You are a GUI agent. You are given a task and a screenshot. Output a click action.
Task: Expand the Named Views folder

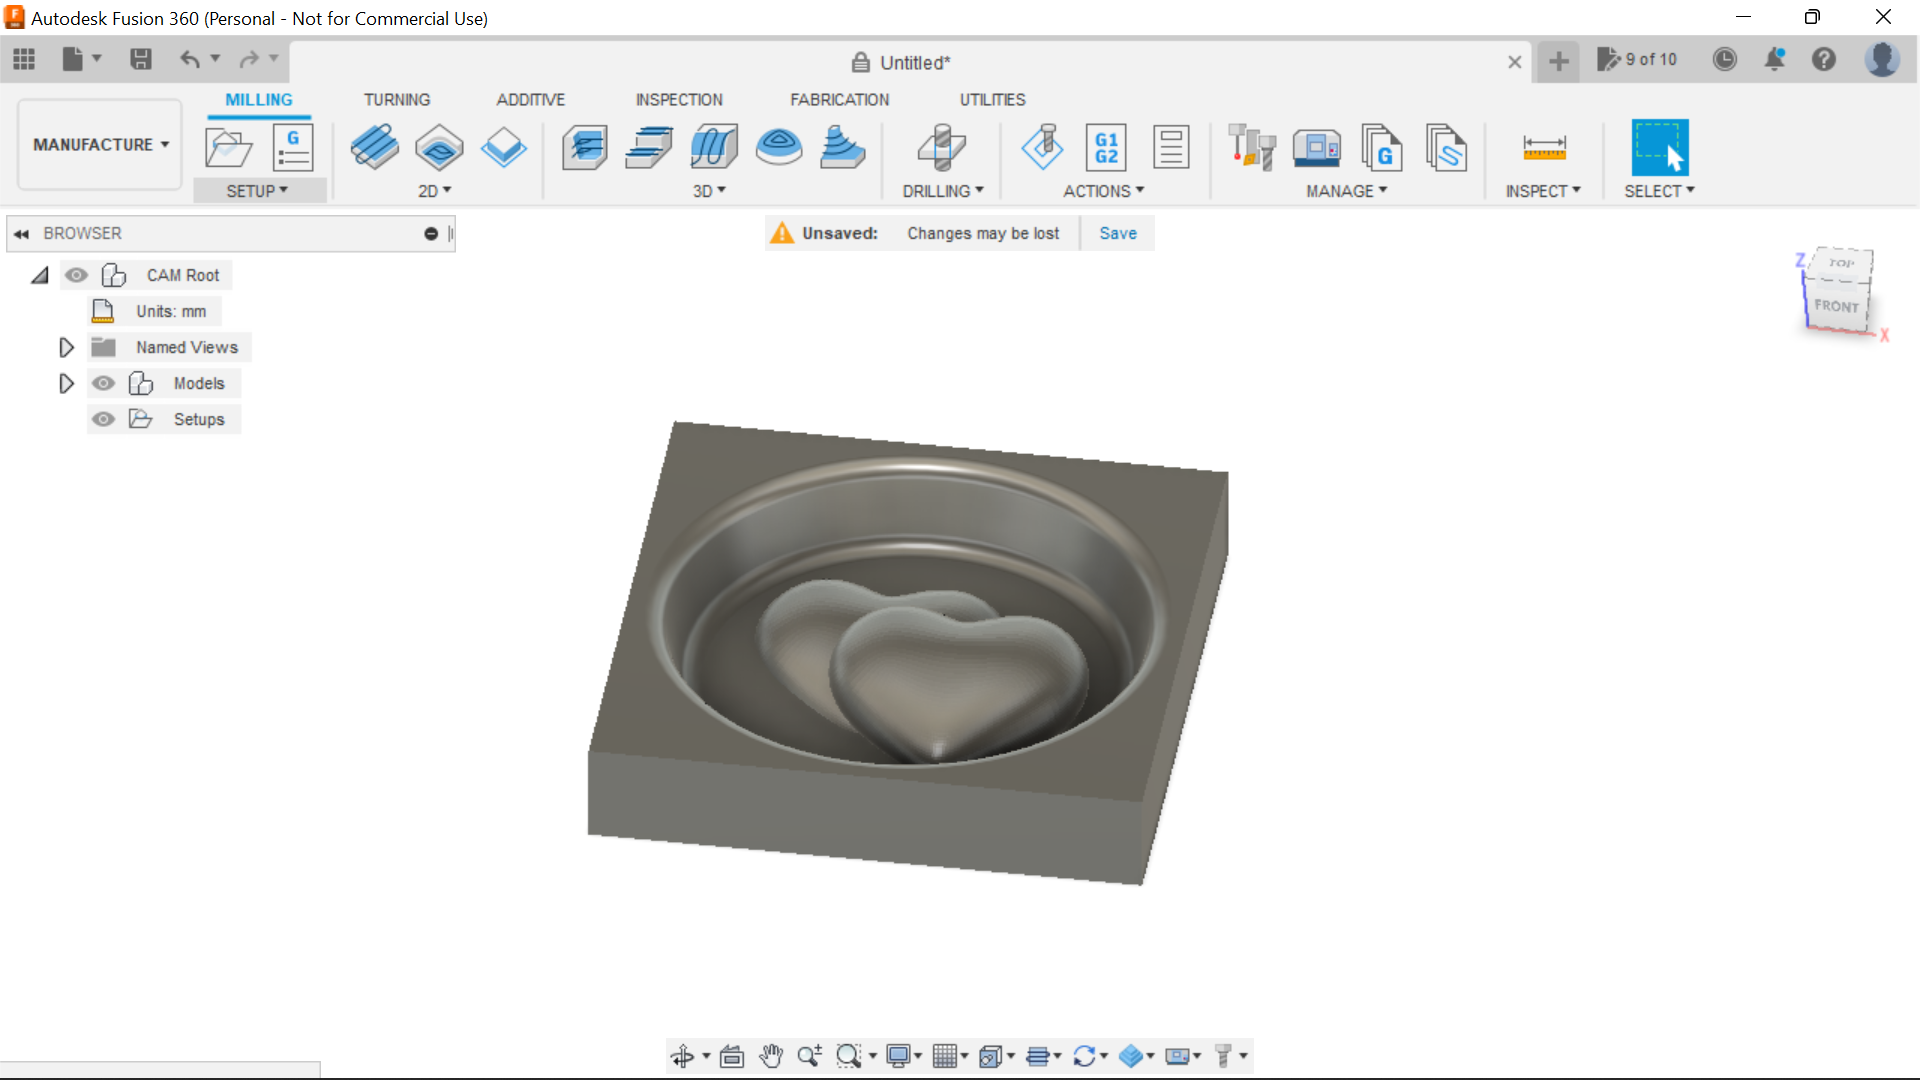pos(66,347)
